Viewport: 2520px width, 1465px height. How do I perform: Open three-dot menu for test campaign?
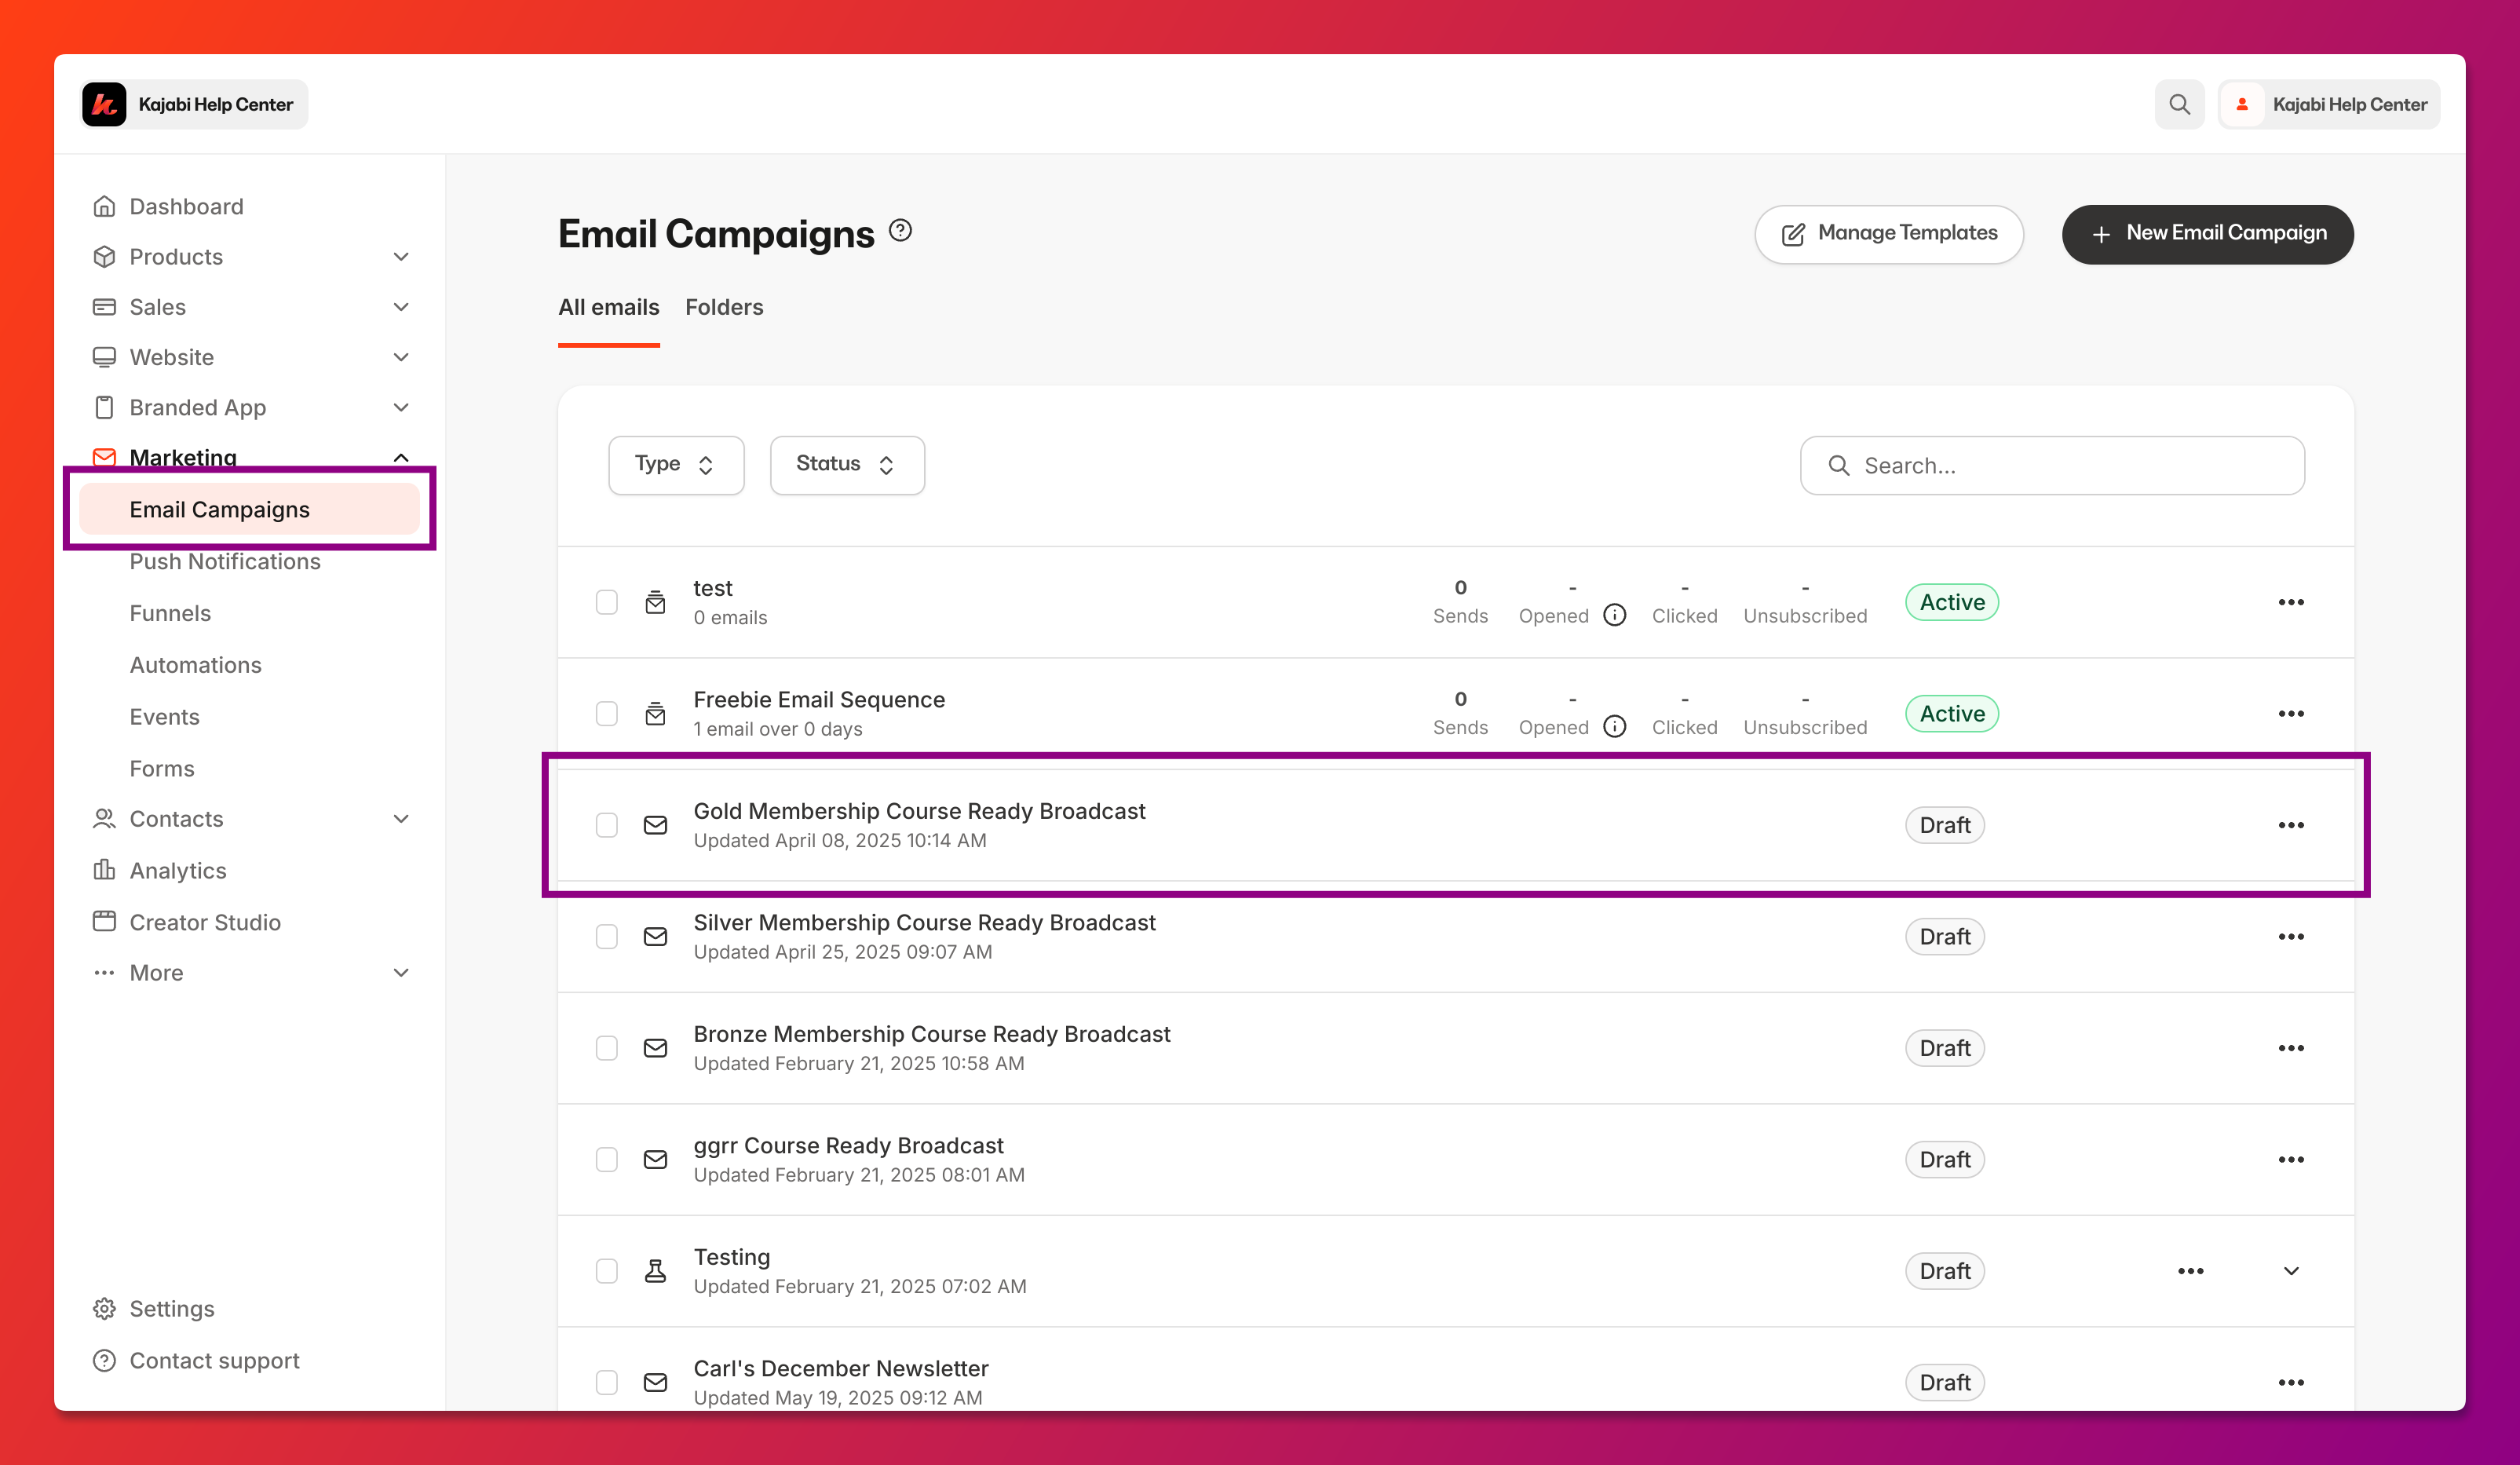(2290, 602)
